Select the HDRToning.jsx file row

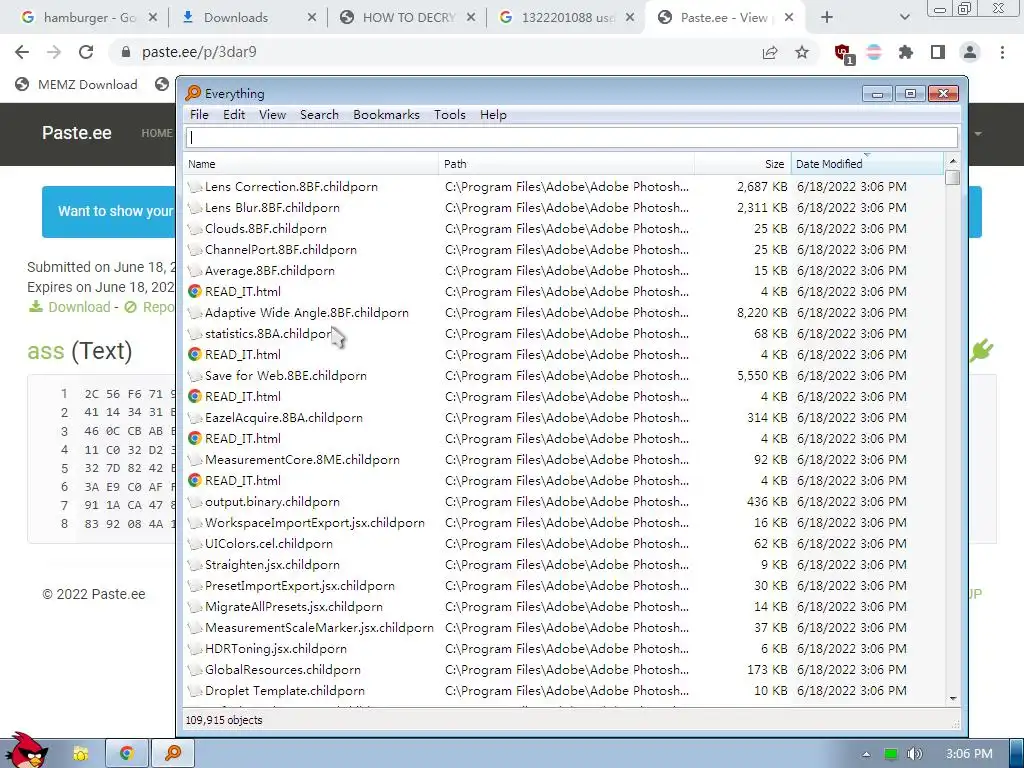(564, 648)
